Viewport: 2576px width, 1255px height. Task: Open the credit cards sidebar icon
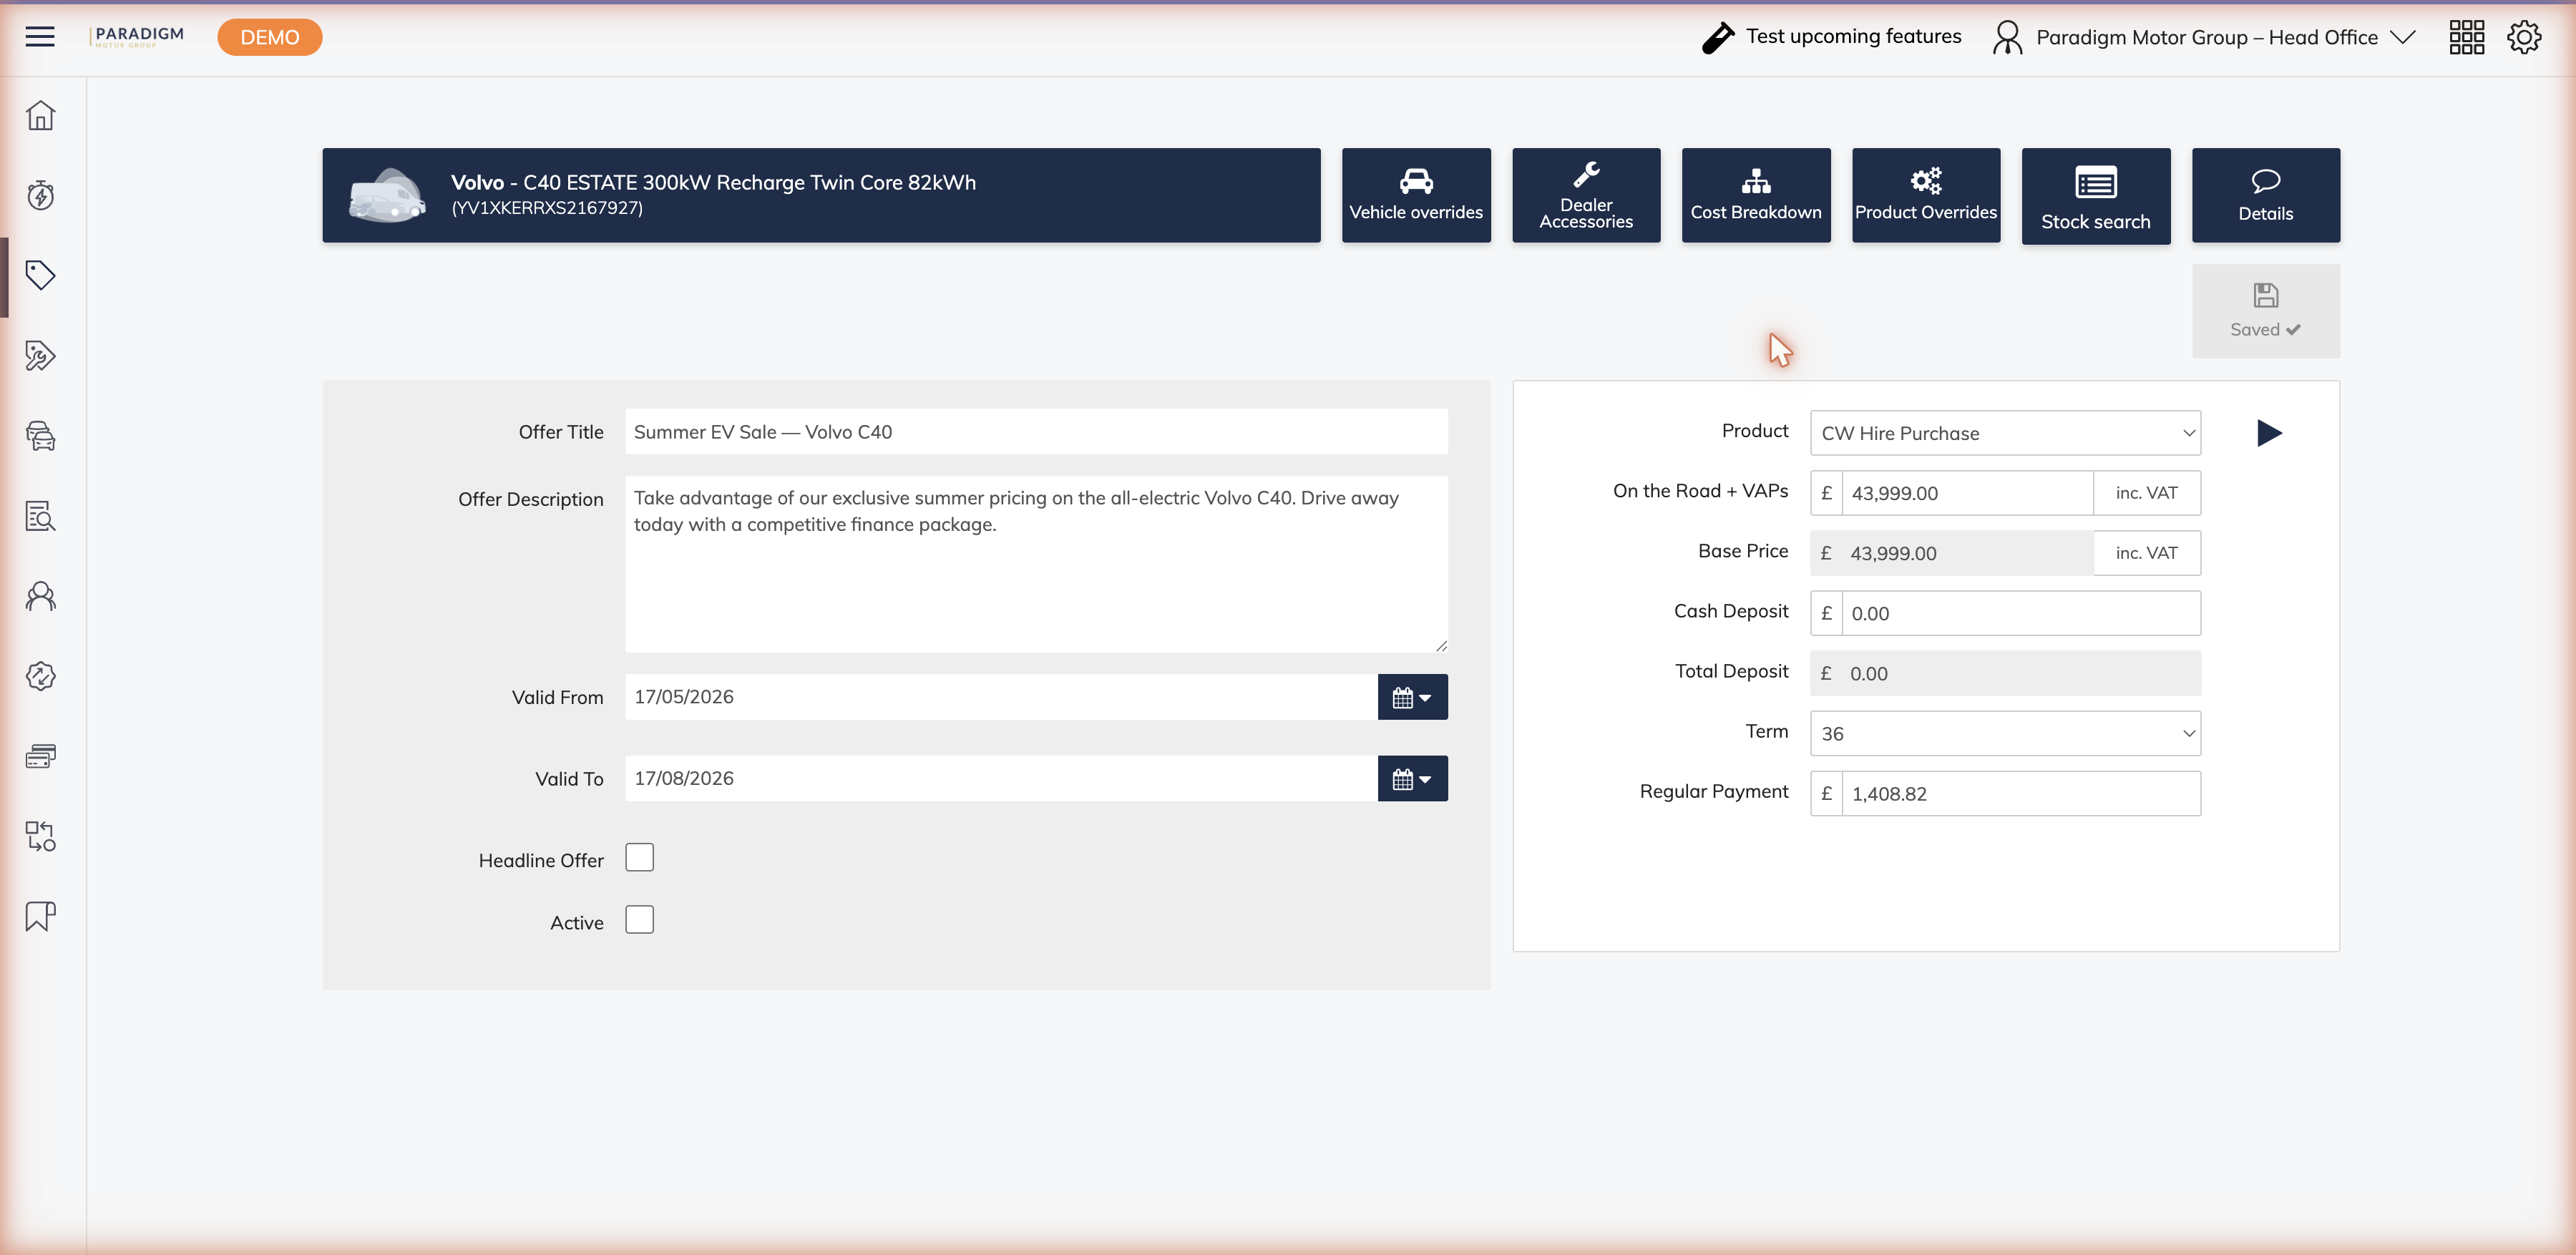[41, 756]
